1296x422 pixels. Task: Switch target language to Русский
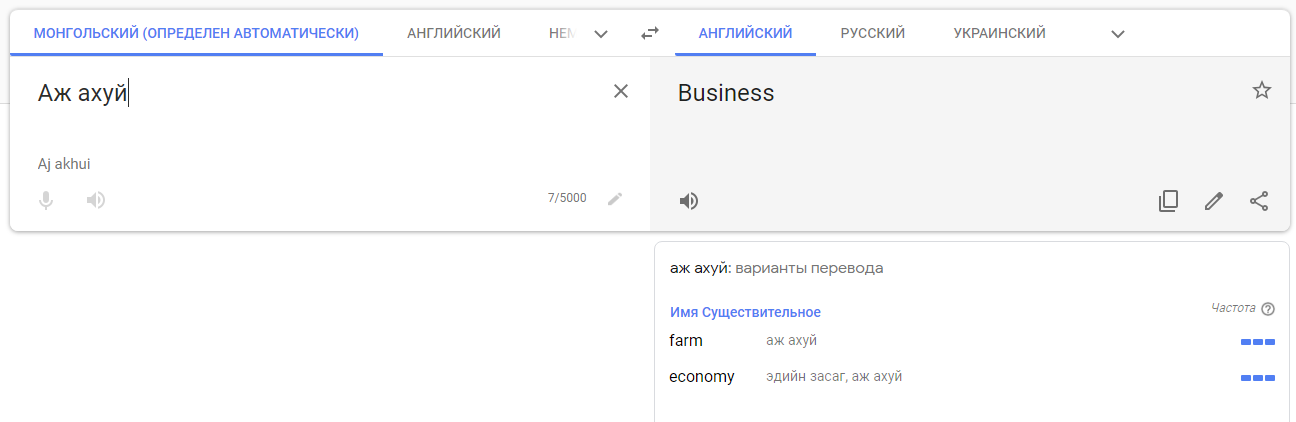pos(873,33)
